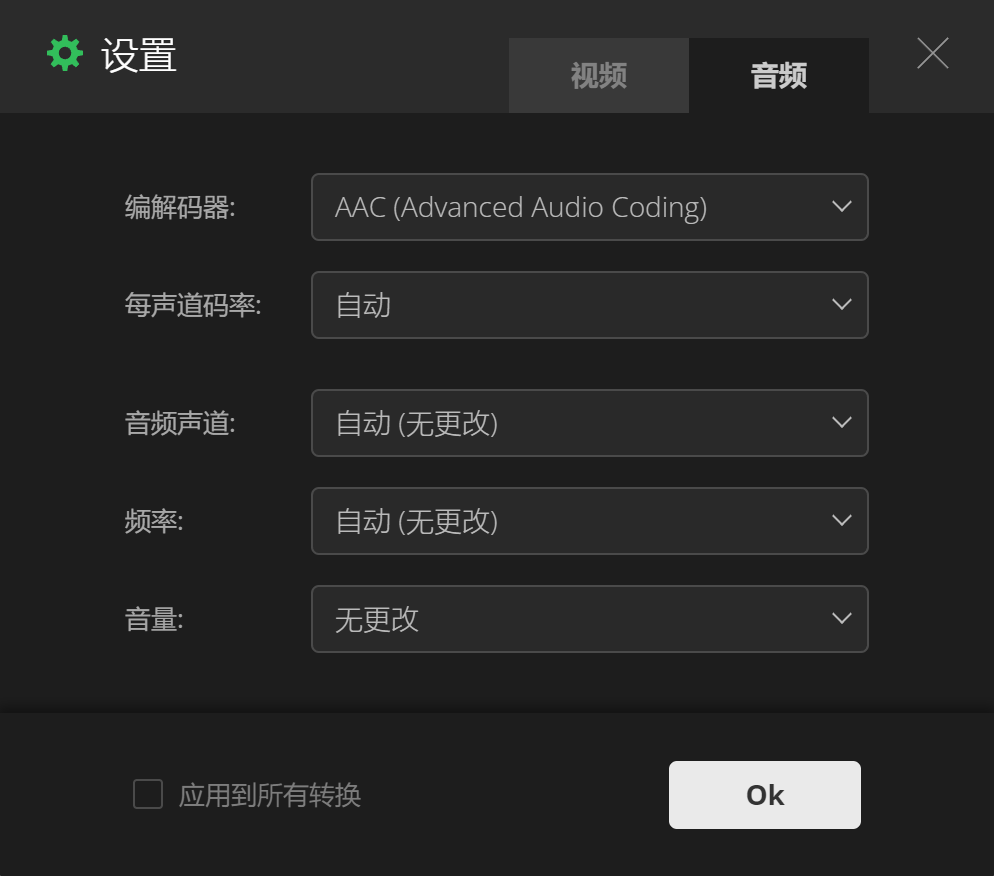Image resolution: width=994 pixels, height=876 pixels.
Task: Click the 设置 dialog title text
Action: (139, 55)
